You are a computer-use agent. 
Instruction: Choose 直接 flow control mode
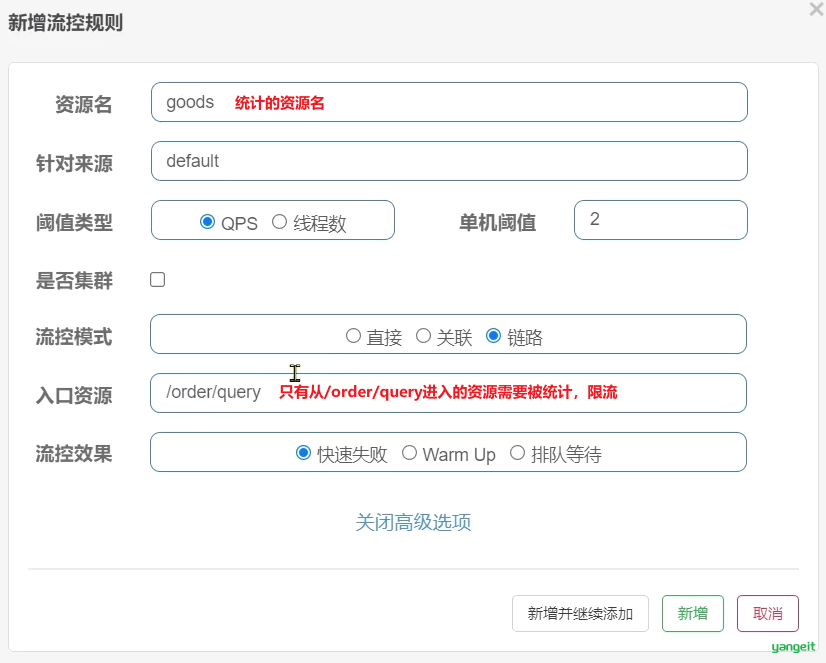pyautogui.click(x=353, y=335)
